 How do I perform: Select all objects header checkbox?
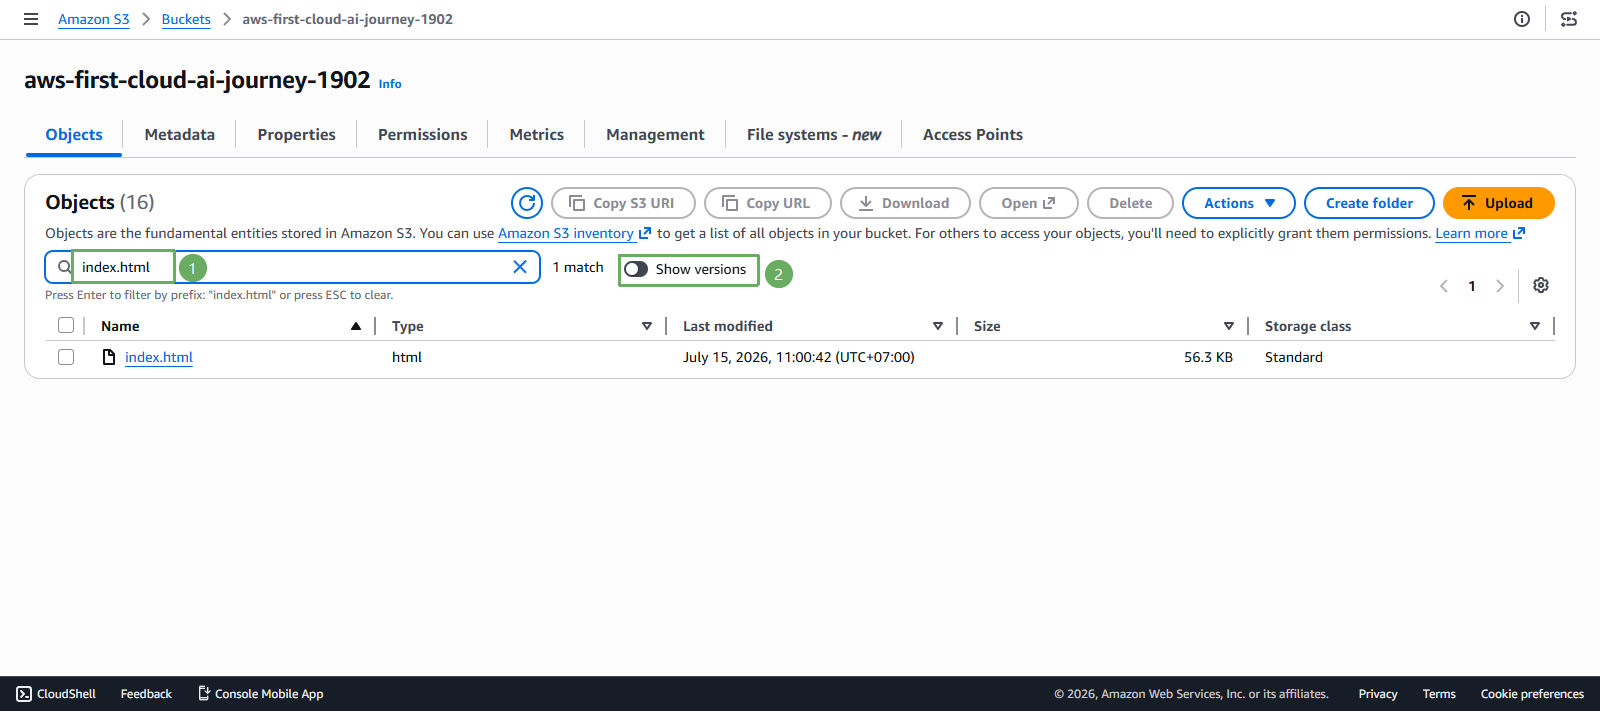tap(66, 325)
